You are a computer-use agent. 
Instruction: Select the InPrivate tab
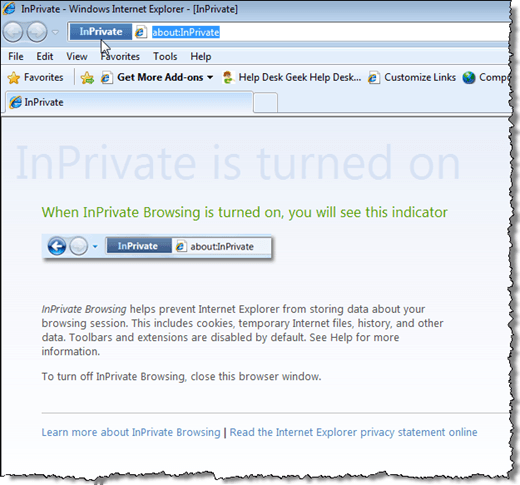(129, 102)
